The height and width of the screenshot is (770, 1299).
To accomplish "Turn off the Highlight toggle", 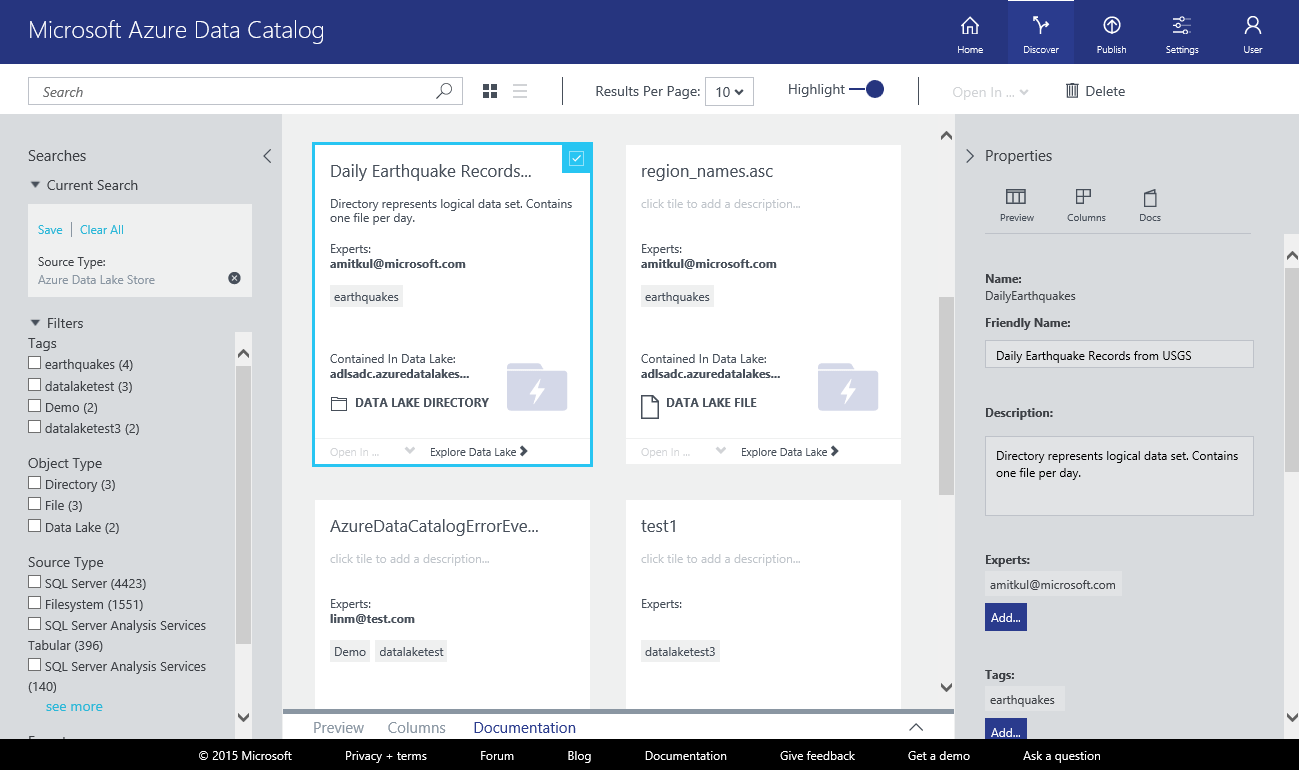I will [867, 90].
